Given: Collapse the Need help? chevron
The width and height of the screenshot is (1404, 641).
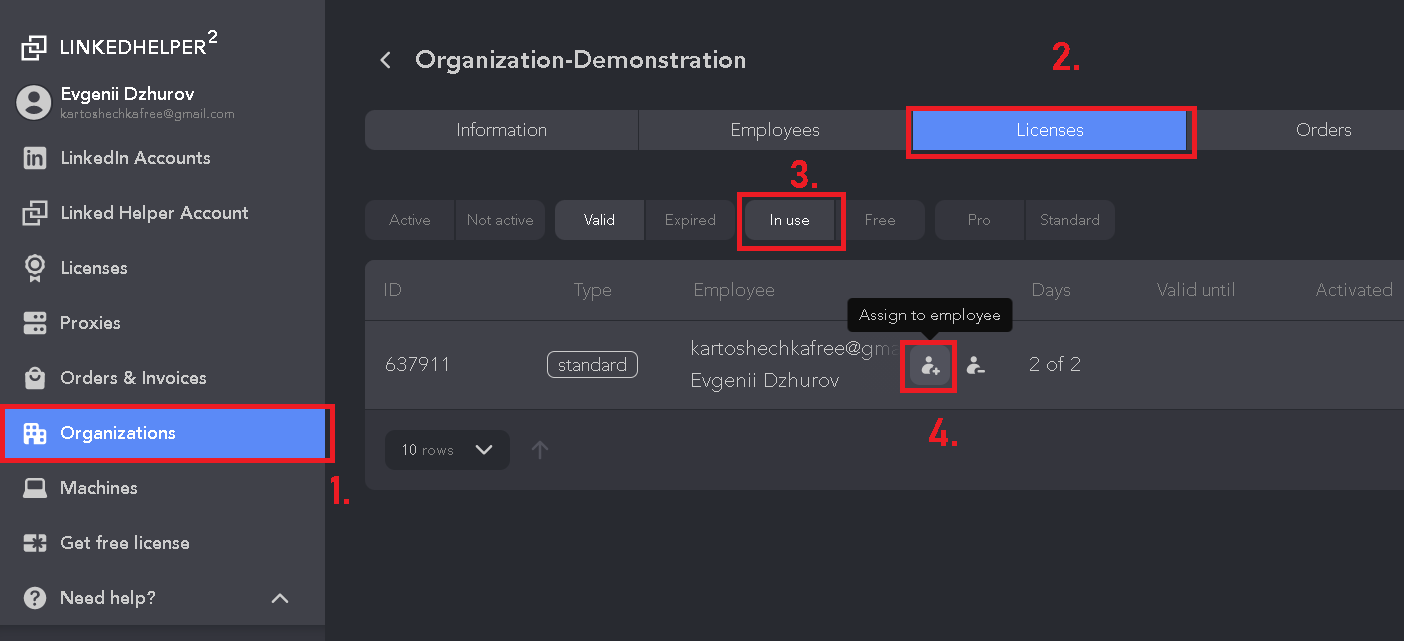Looking at the screenshot, I should [x=280, y=598].
